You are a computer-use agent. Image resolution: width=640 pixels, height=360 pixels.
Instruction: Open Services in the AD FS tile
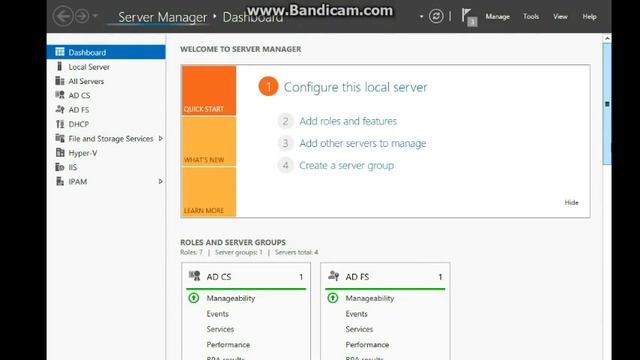(x=359, y=329)
